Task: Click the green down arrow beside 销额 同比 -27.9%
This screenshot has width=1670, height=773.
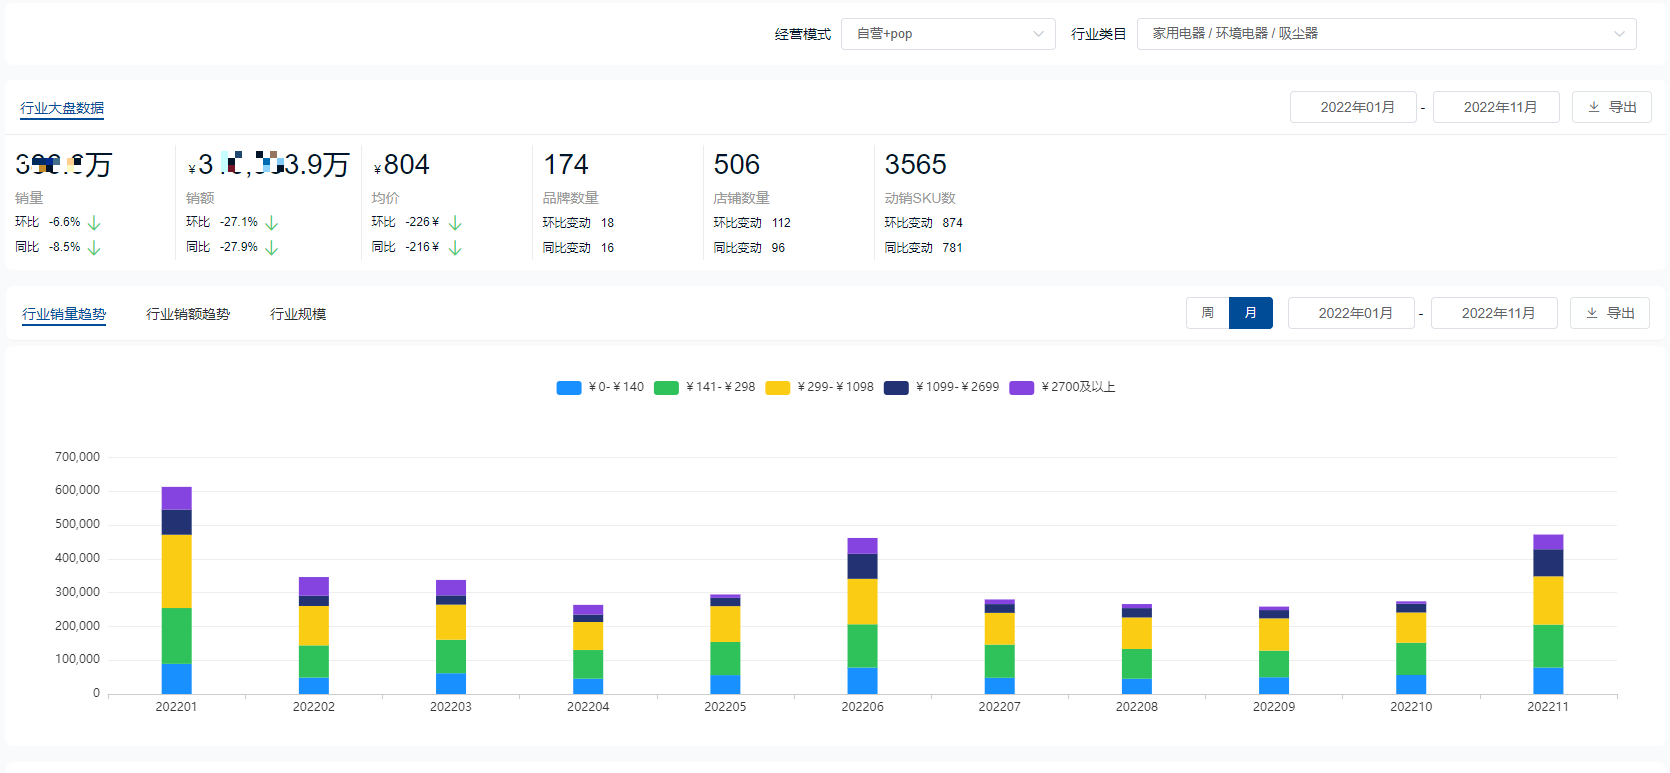Action: click(271, 248)
